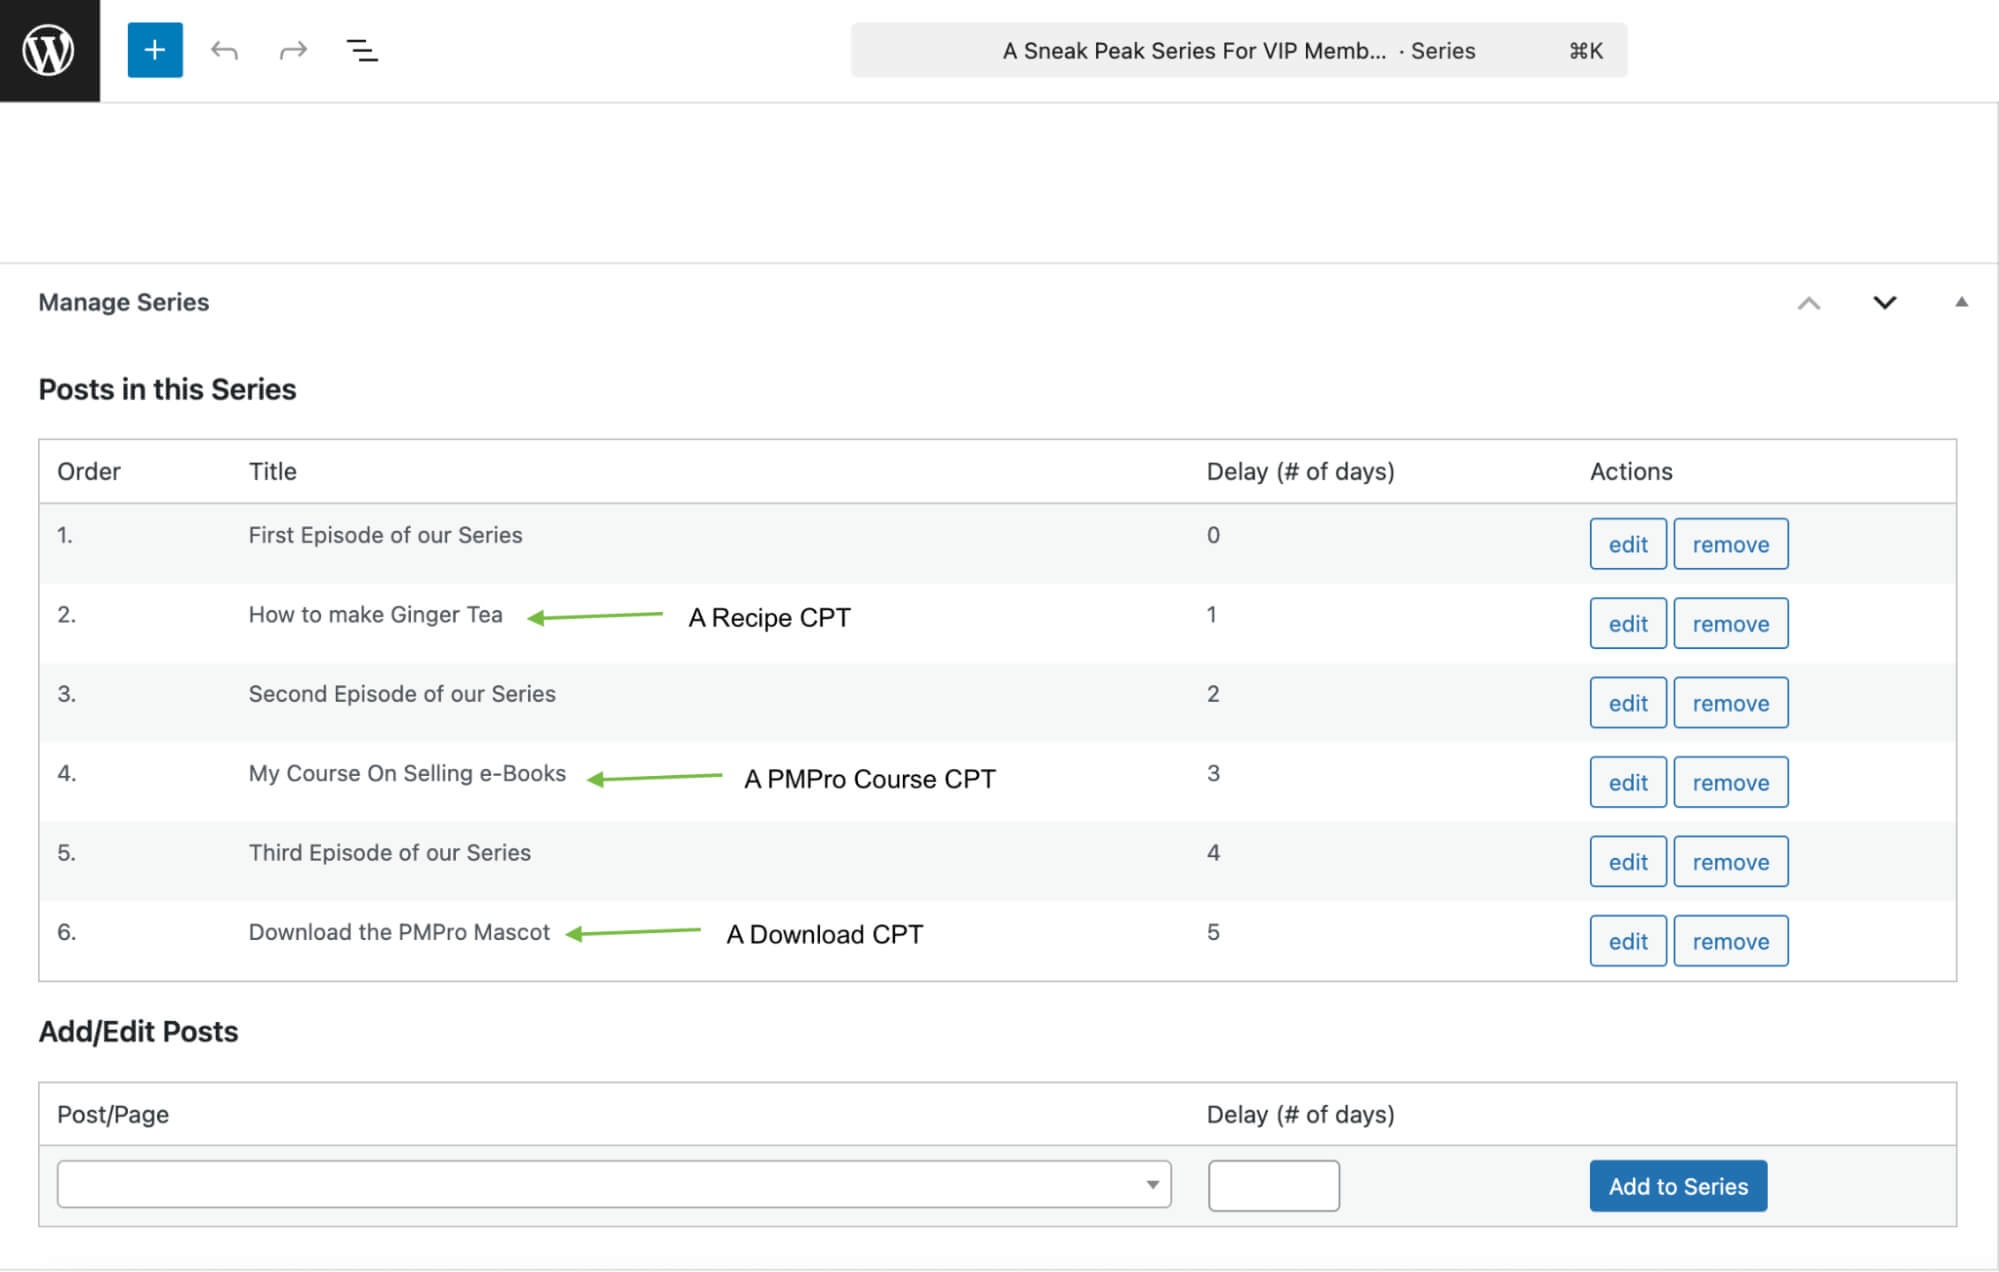Click the WordPress logo to exit the editor
The width and height of the screenshot is (1999, 1272).
tap(49, 50)
